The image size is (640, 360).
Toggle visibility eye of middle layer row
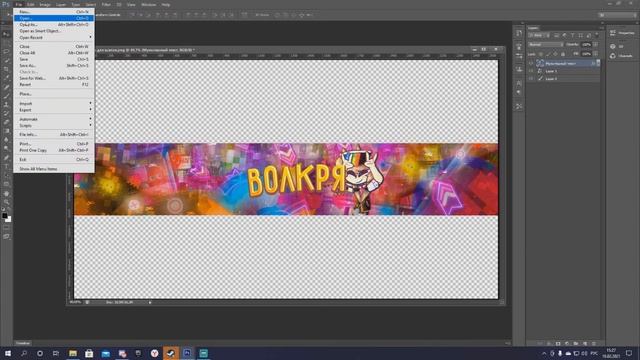[x=531, y=71]
